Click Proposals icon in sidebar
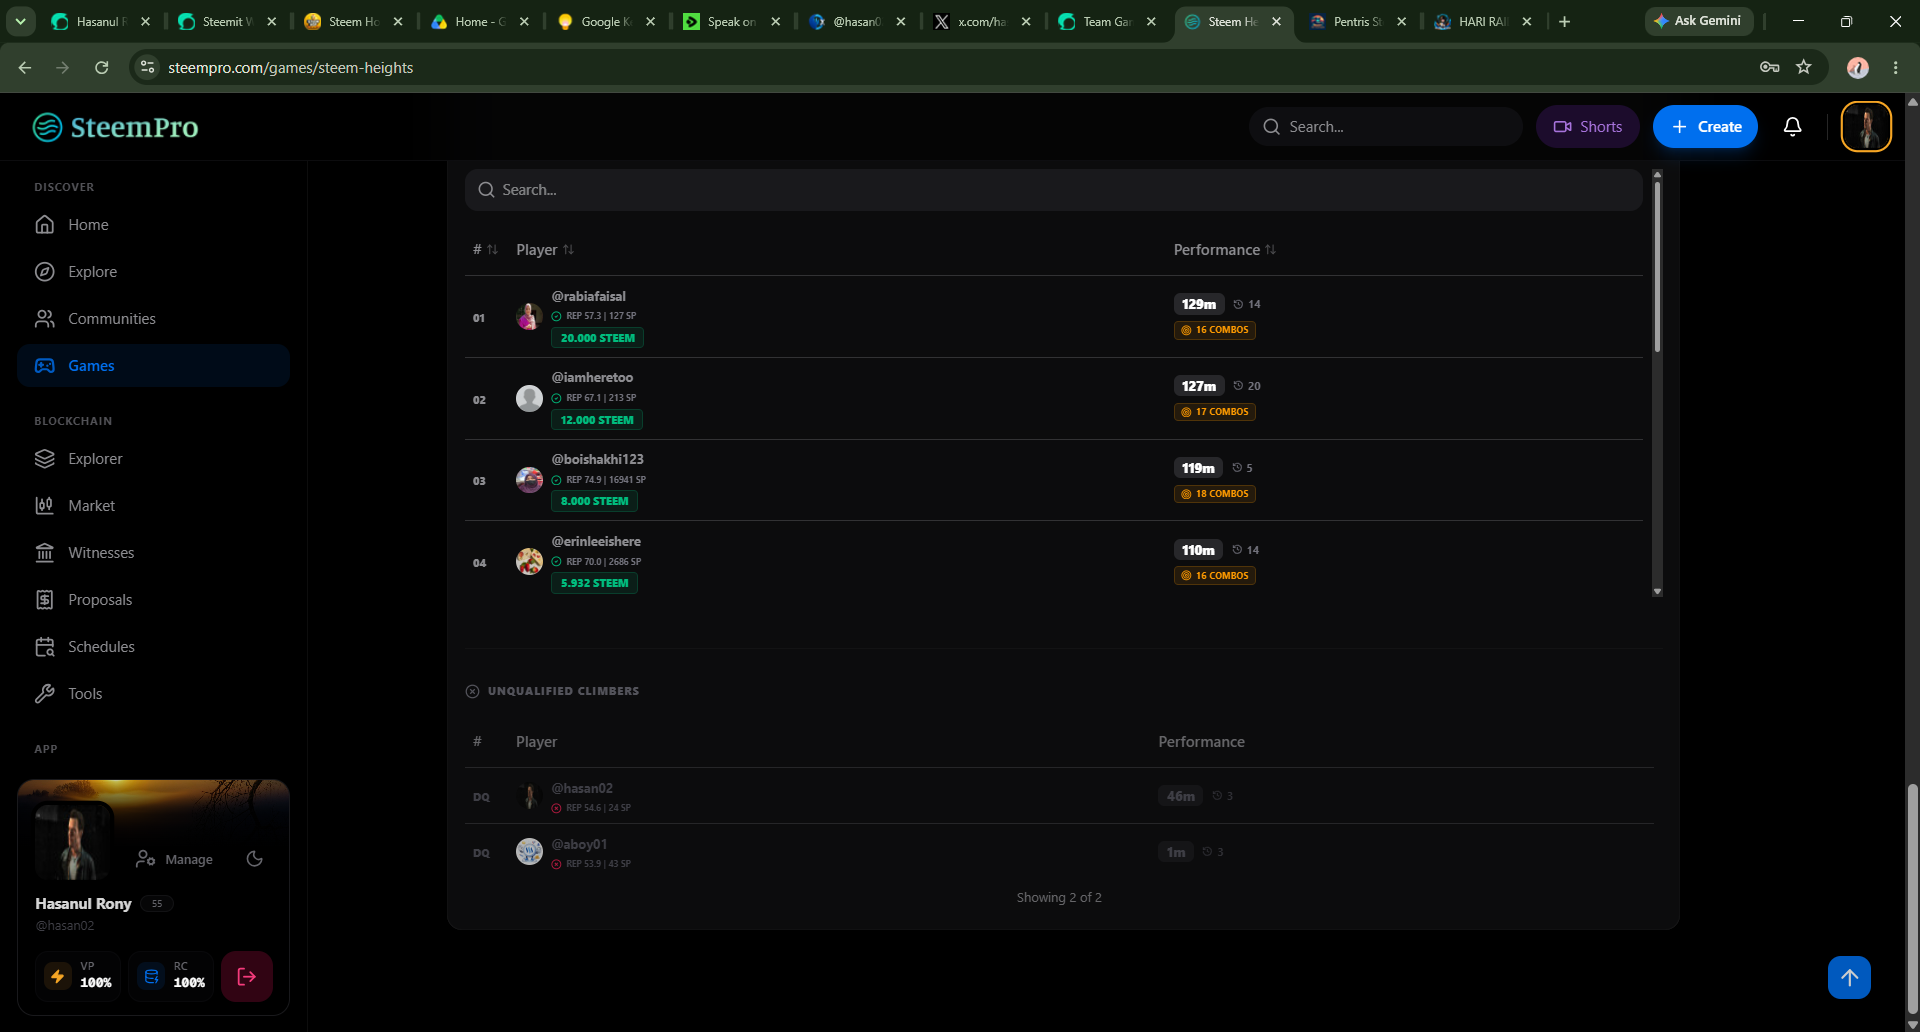Screen dimensions: 1920x1032 pyautogui.click(x=45, y=600)
